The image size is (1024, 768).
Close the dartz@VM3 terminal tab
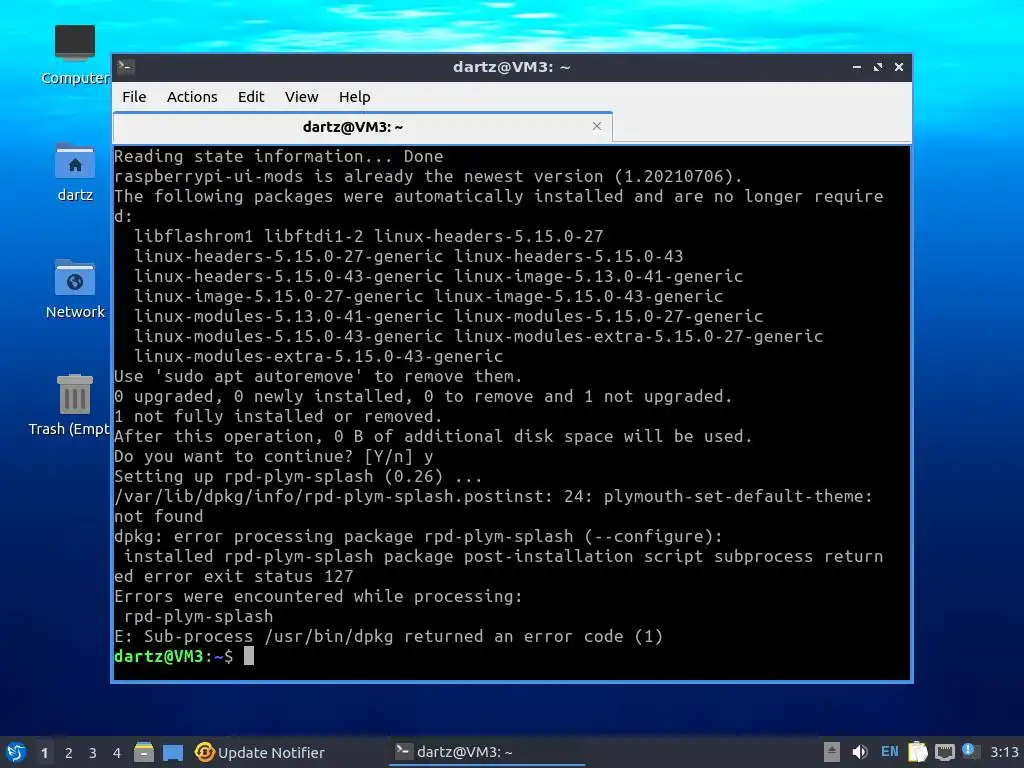[597, 126]
